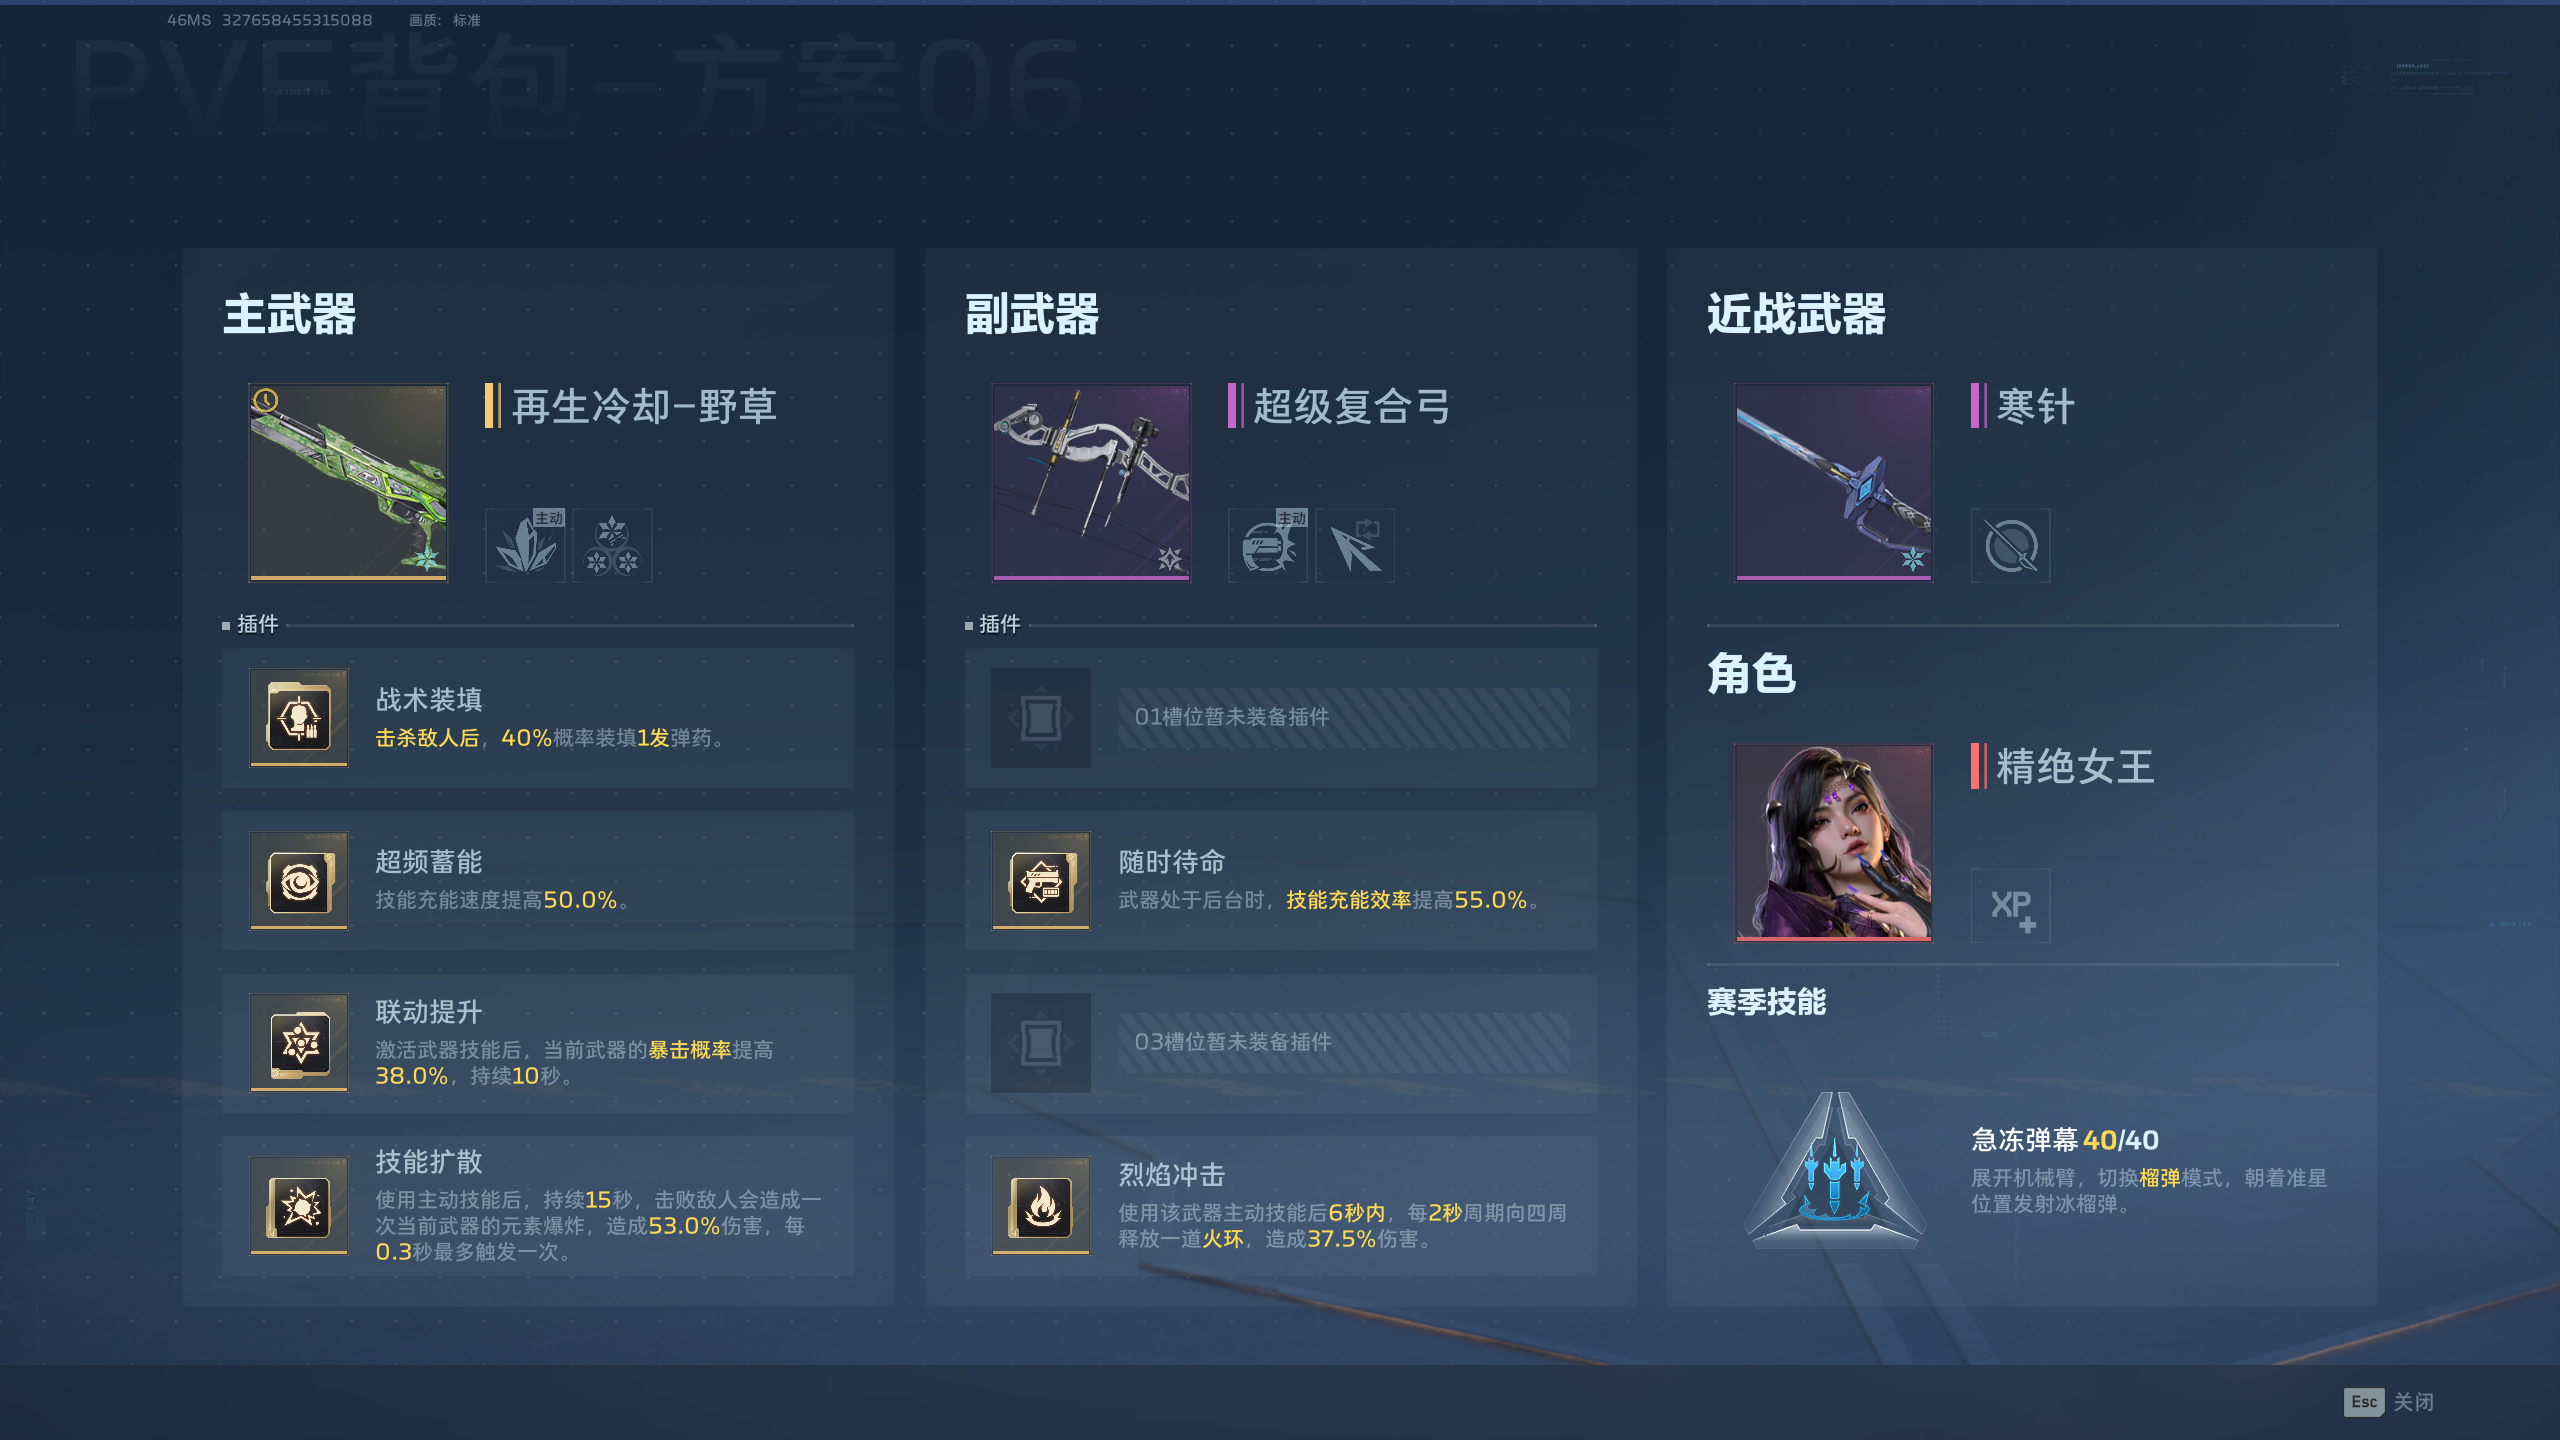This screenshot has height=1440, width=2560.
Task: Click the 战术装填 plugin icon
Action: (299, 717)
